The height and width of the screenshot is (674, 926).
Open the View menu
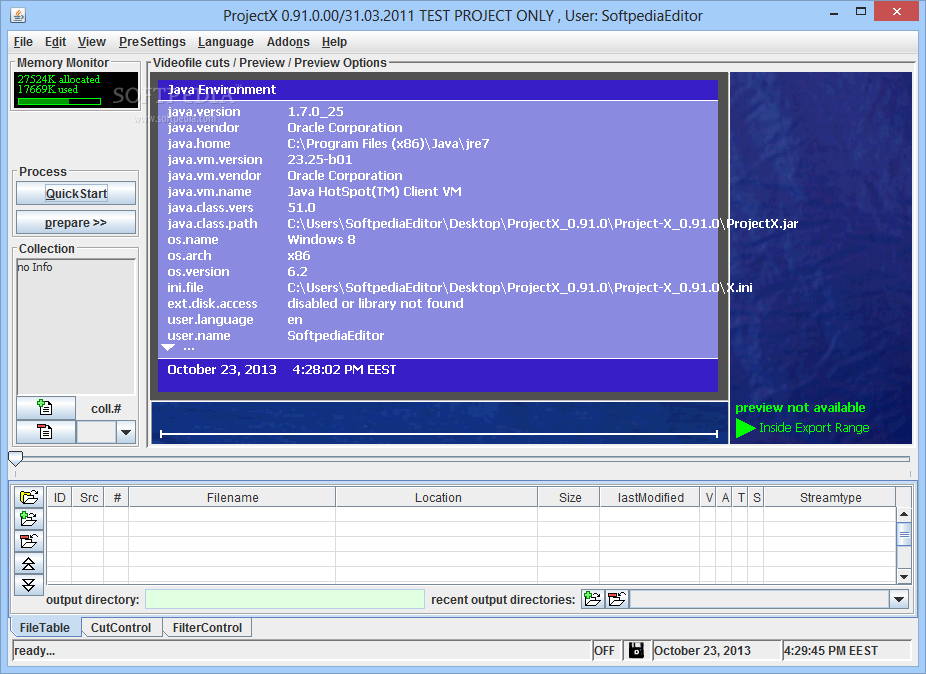[x=92, y=42]
